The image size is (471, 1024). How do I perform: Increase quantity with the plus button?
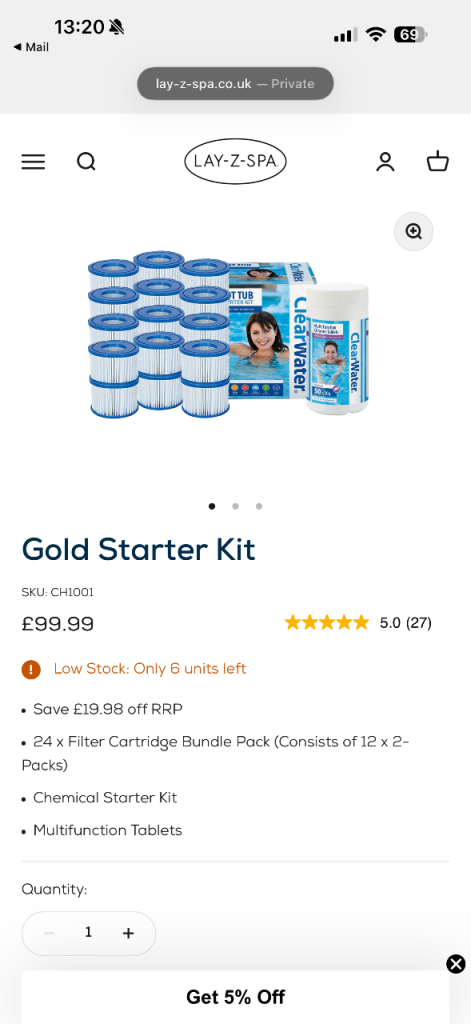click(x=128, y=933)
